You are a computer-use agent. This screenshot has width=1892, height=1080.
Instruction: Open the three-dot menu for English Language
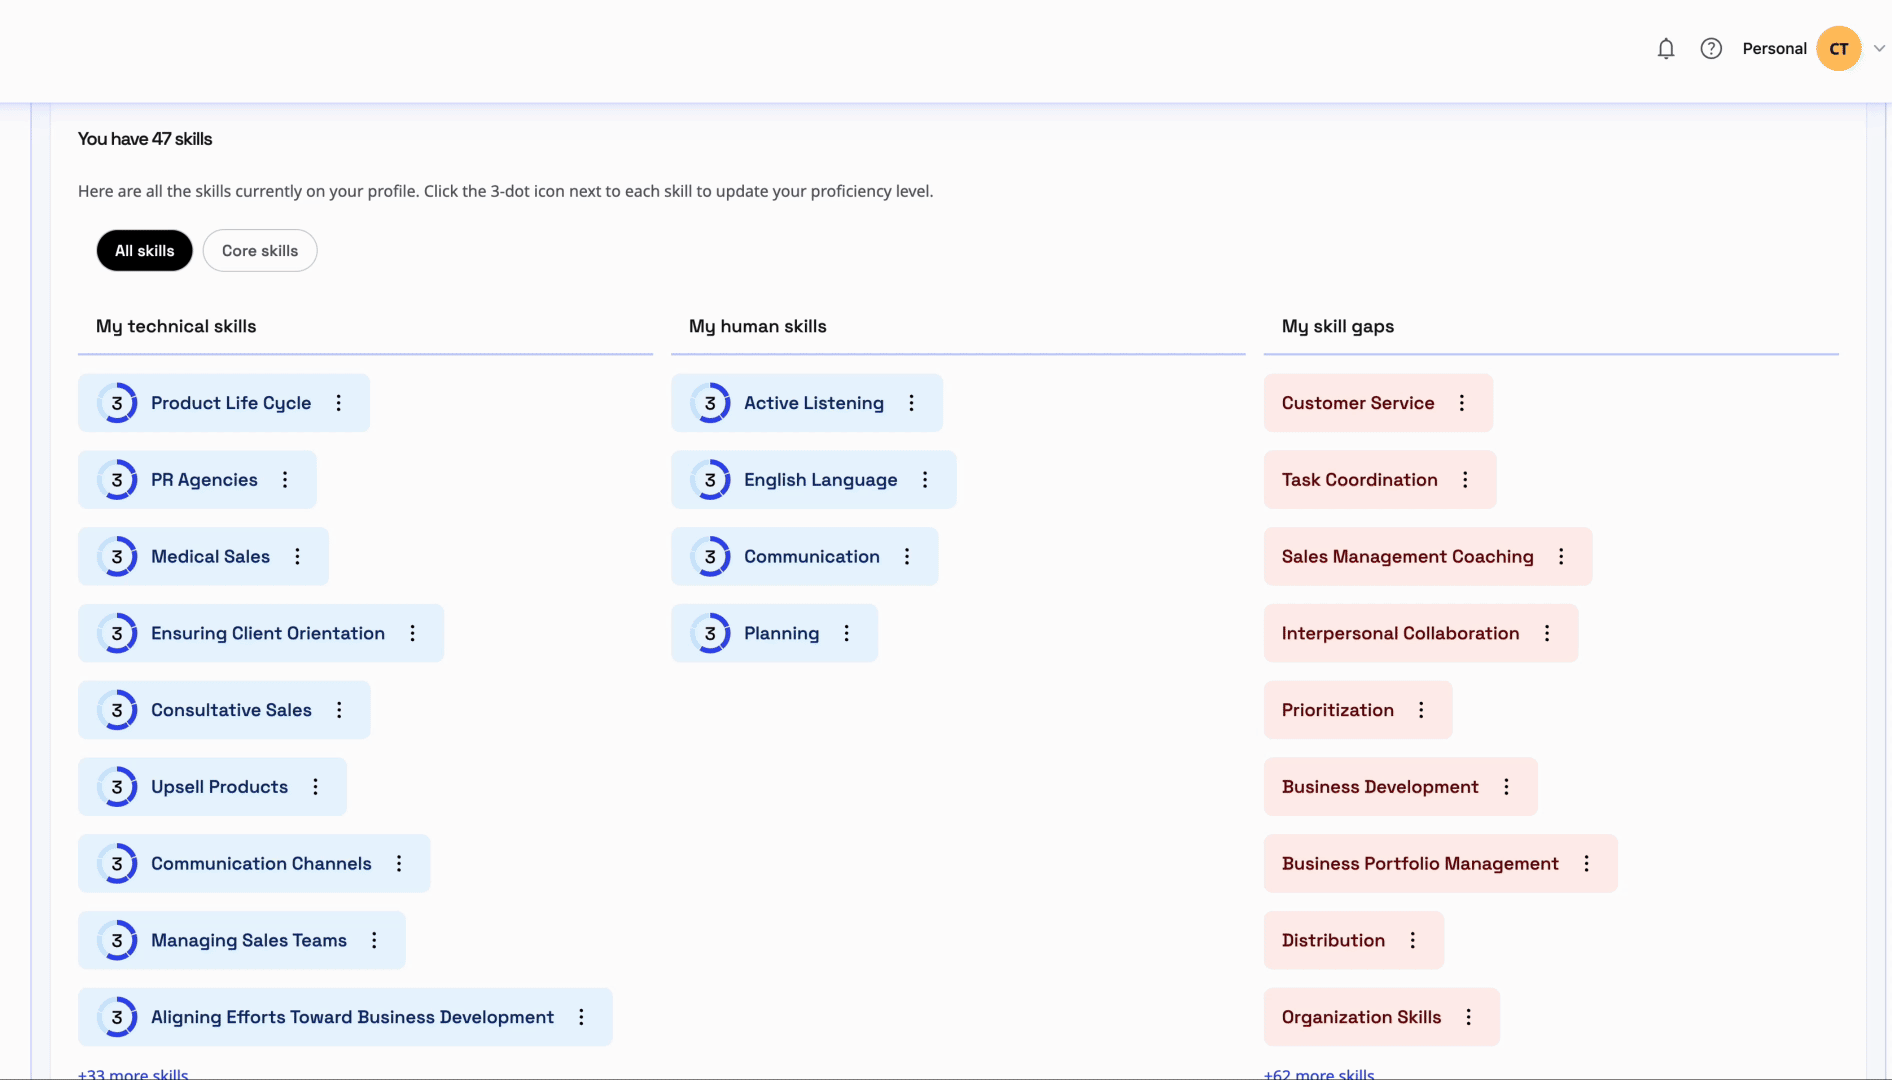[x=925, y=480]
